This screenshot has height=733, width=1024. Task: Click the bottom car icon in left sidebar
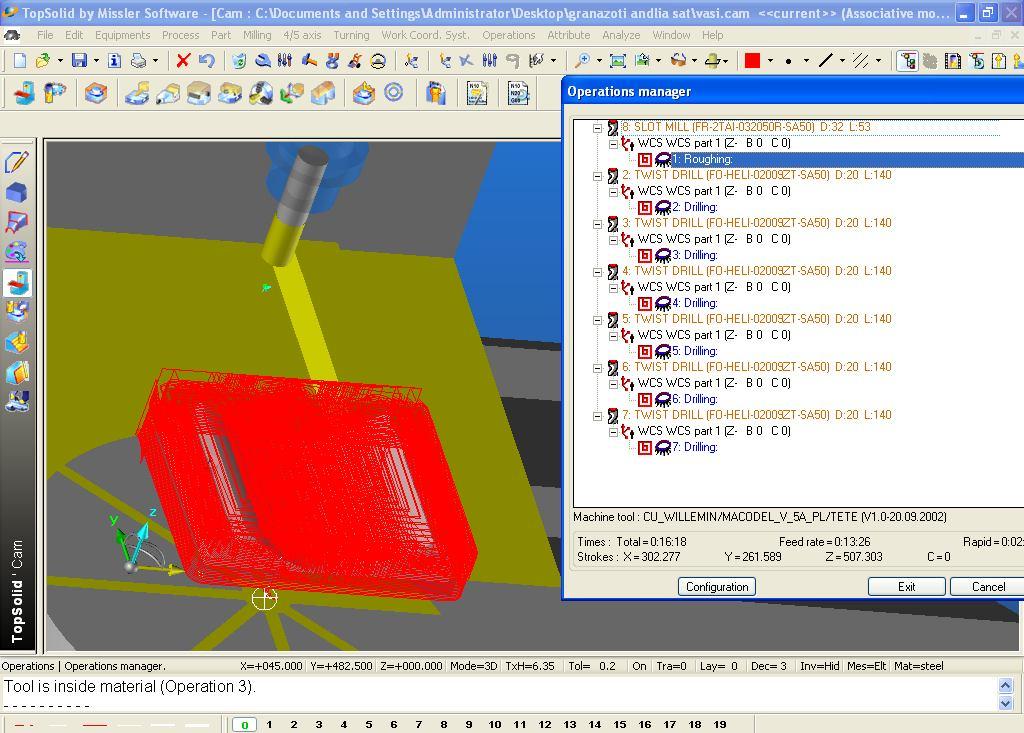(x=17, y=400)
